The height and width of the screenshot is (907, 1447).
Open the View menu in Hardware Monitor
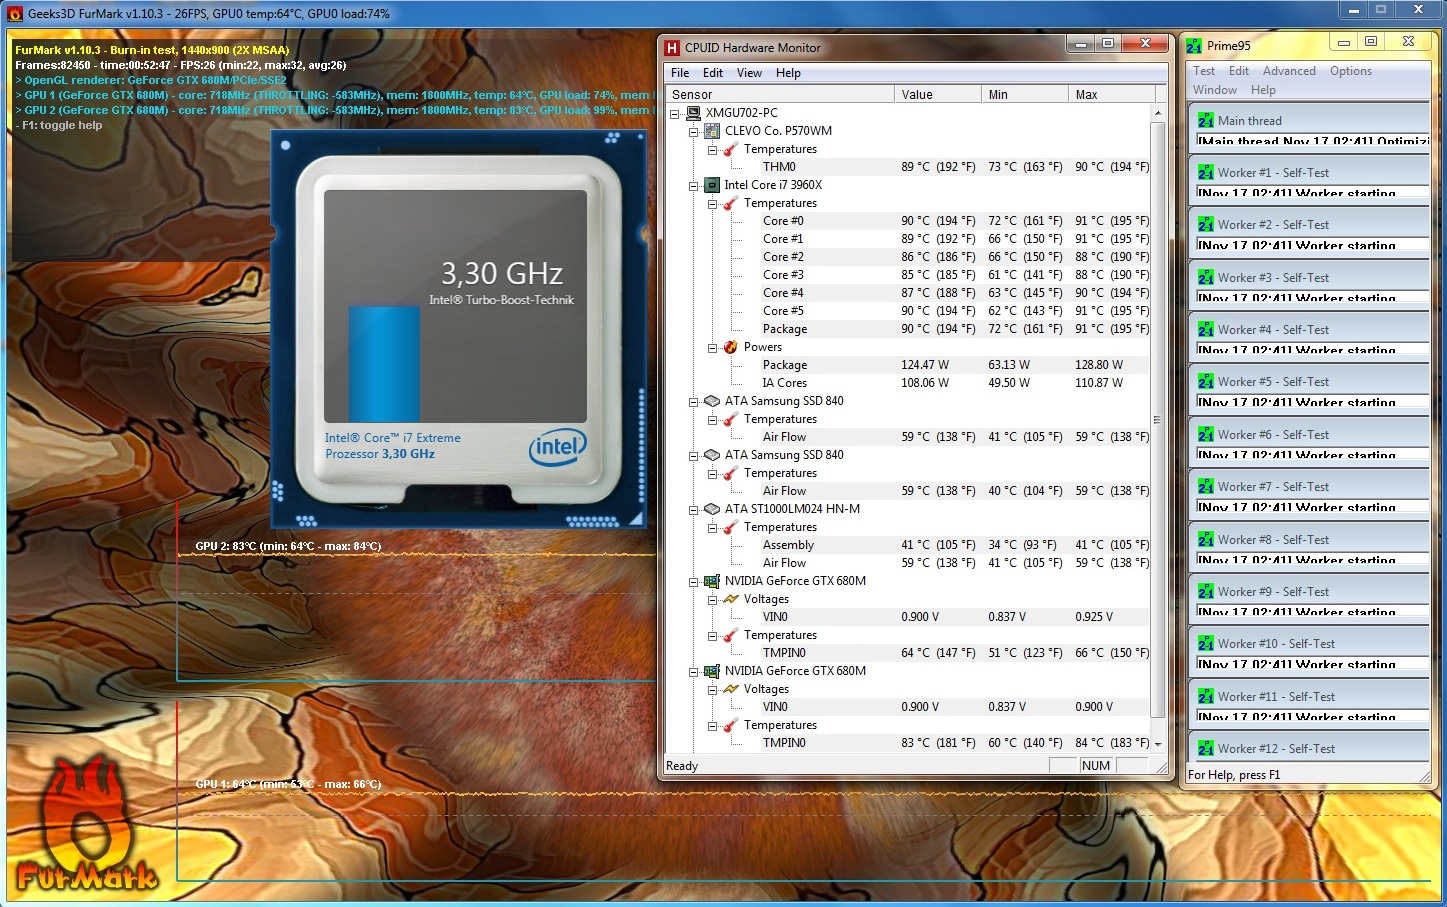tap(749, 73)
